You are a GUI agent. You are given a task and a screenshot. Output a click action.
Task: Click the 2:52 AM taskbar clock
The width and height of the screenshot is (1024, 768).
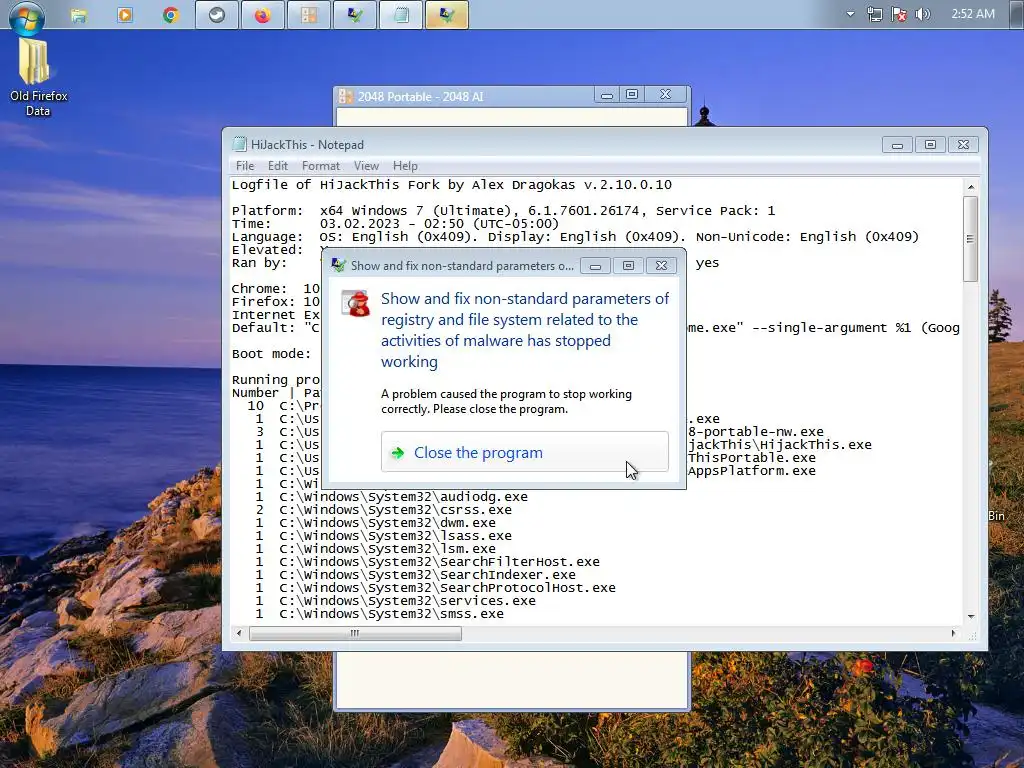973,14
